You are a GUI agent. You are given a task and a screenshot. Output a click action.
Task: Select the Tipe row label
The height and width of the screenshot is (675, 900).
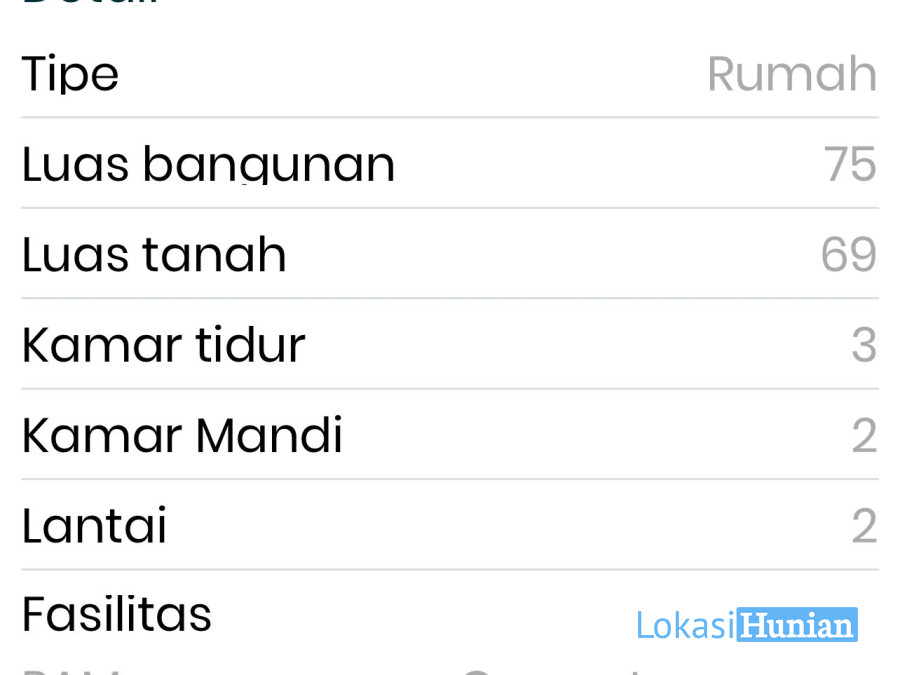click(70, 74)
